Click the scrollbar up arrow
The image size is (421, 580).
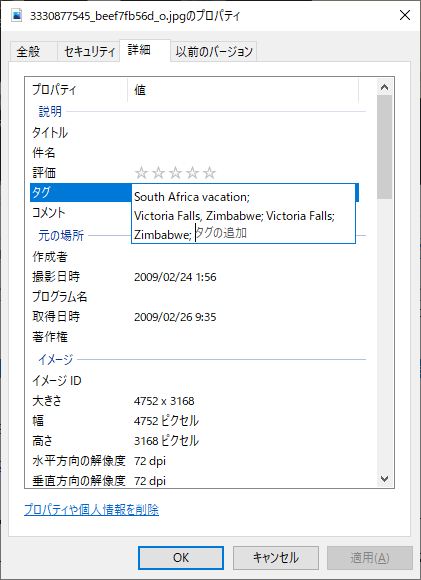tap(384, 87)
